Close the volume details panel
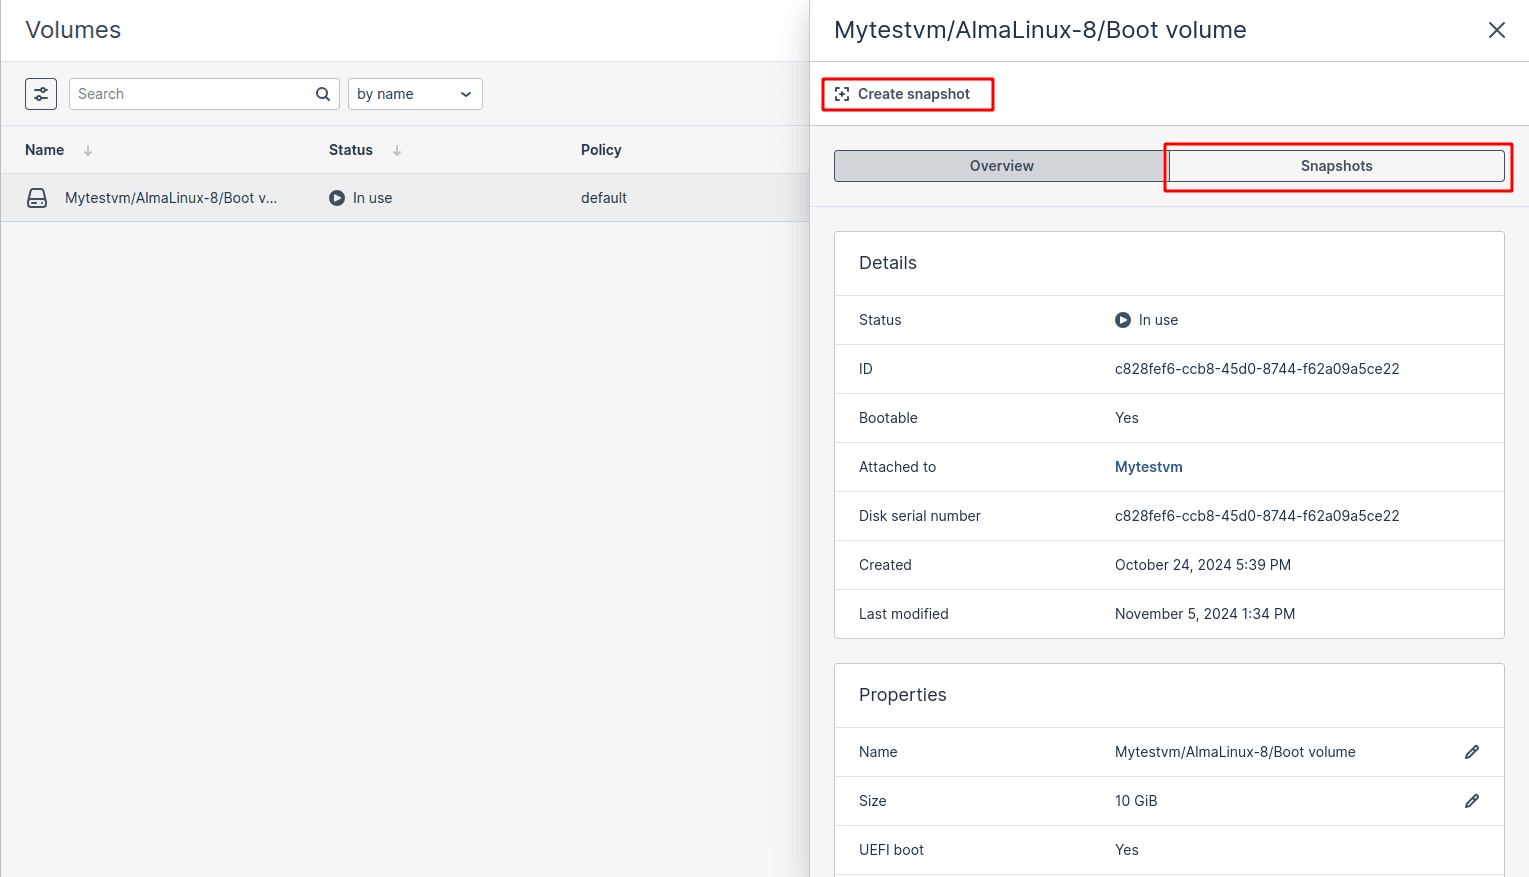The width and height of the screenshot is (1529, 877). click(1496, 30)
